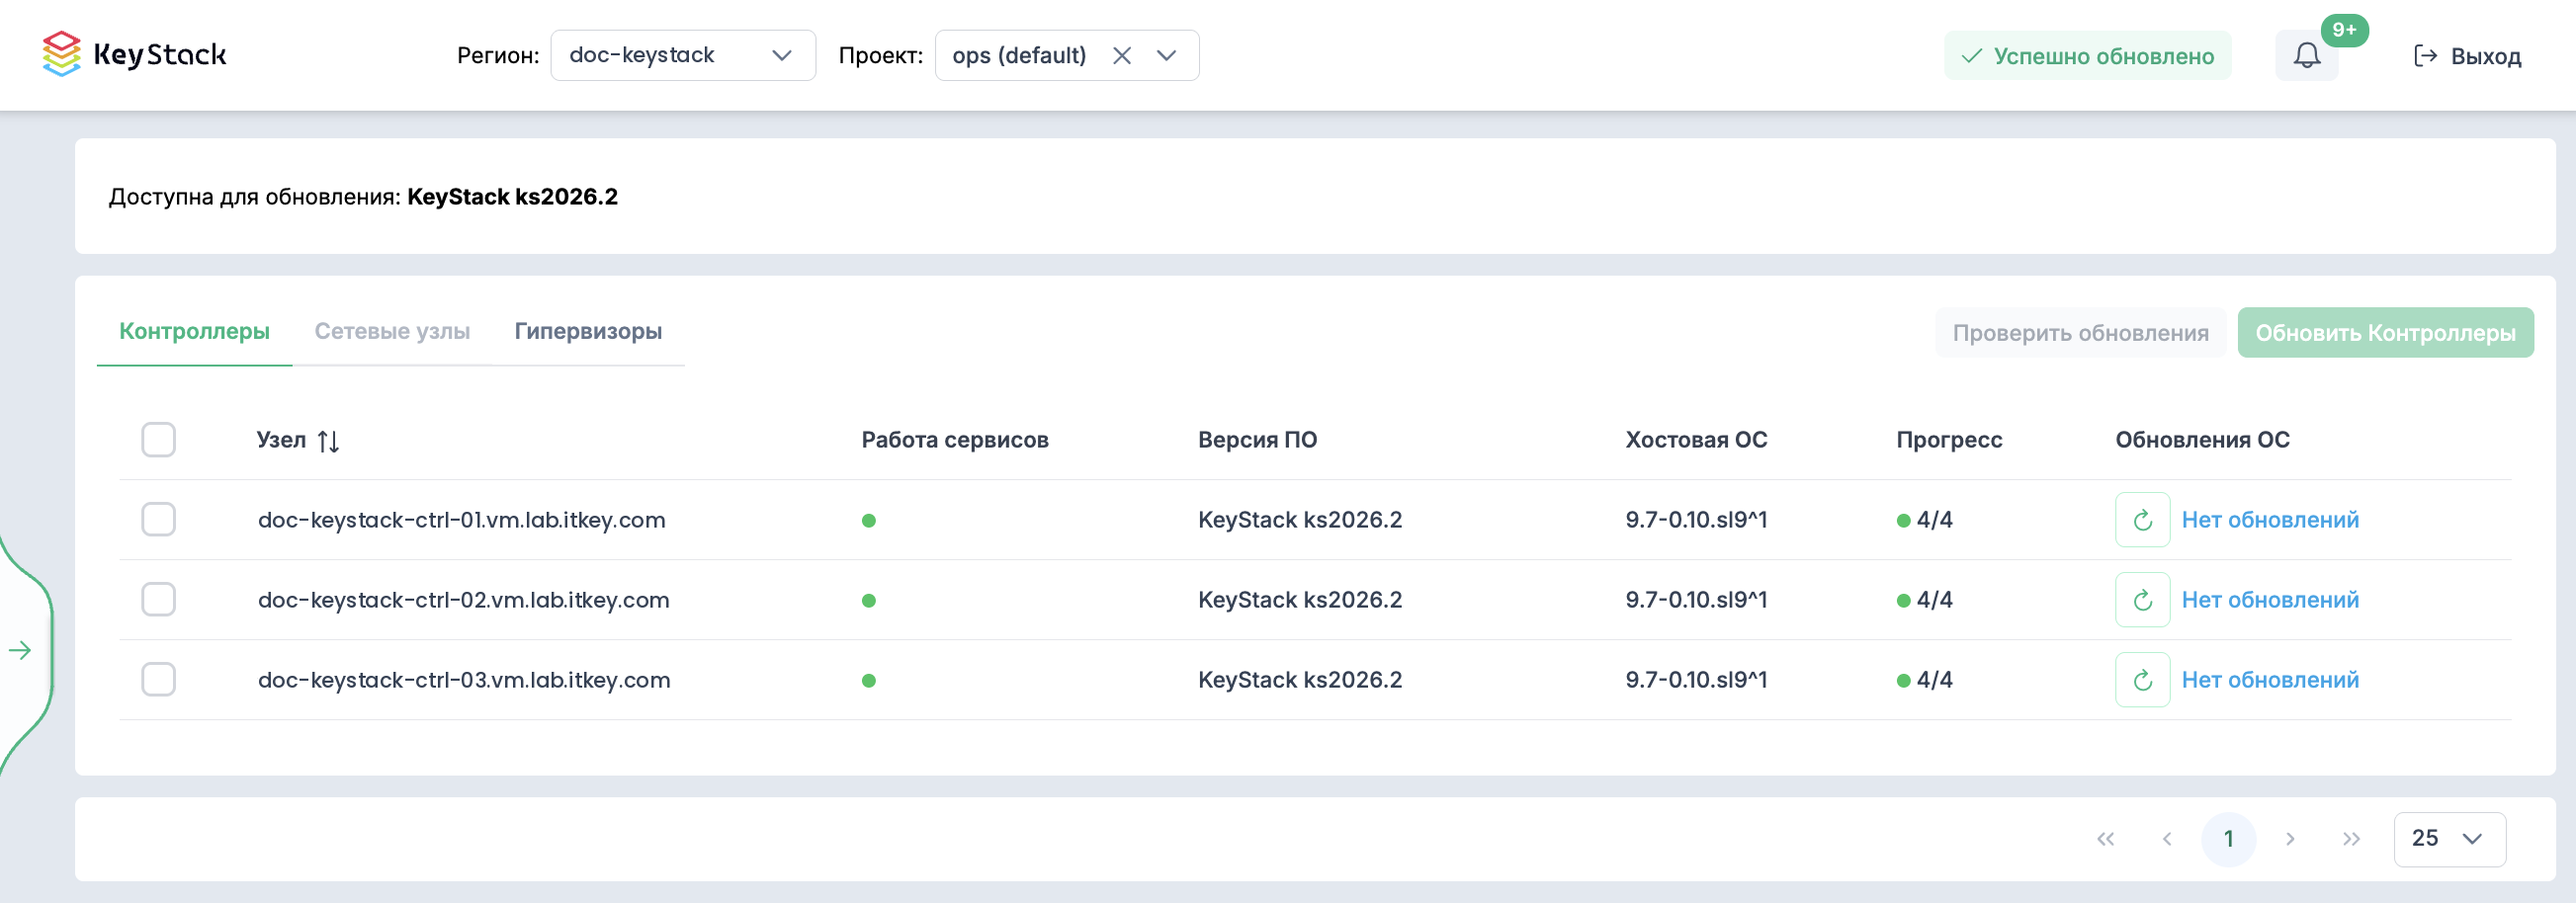Switch to the Сетевые узлы tab
The height and width of the screenshot is (903, 2576).
click(x=392, y=331)
